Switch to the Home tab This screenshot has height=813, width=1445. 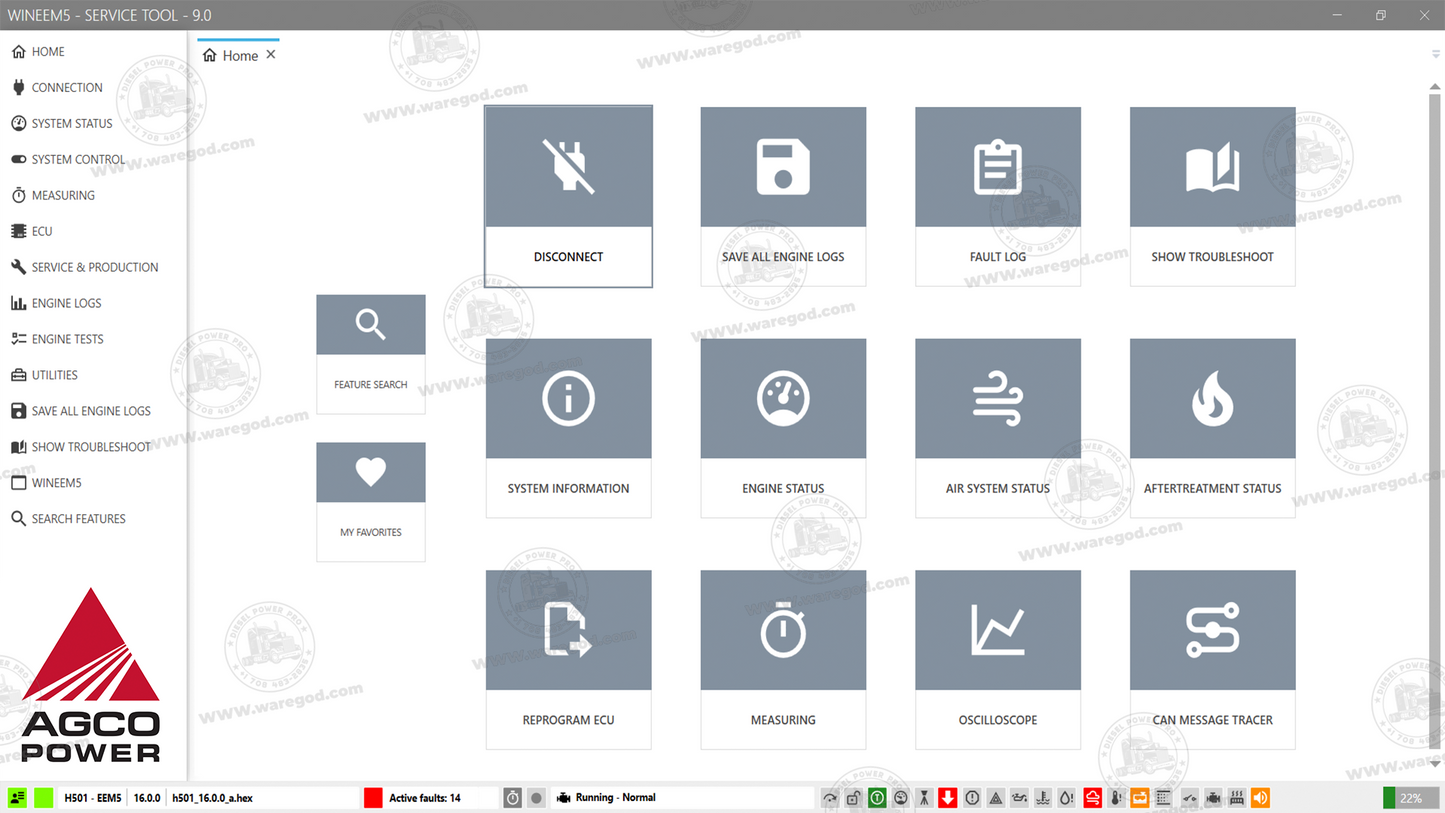click(238, 55)
